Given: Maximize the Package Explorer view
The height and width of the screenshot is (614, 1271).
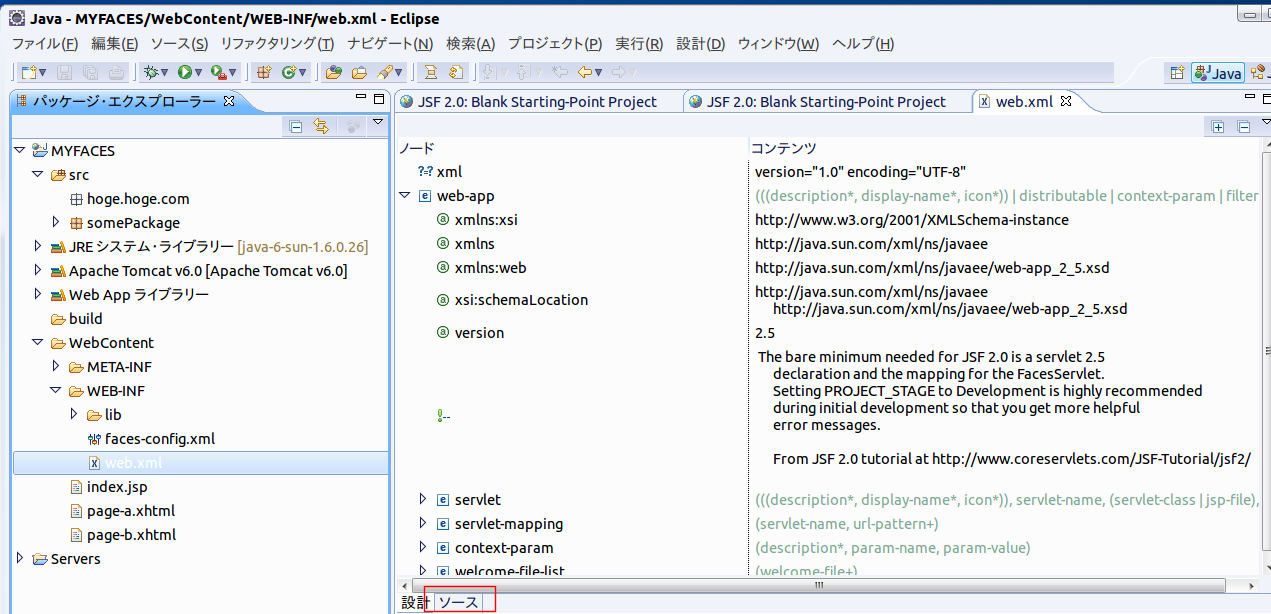Looking at the screenshot, I should tap(379, 99).
